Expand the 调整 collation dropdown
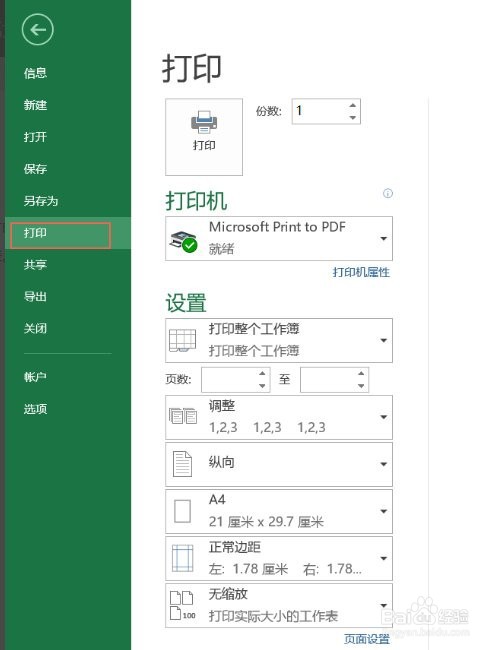 point(384,417)
